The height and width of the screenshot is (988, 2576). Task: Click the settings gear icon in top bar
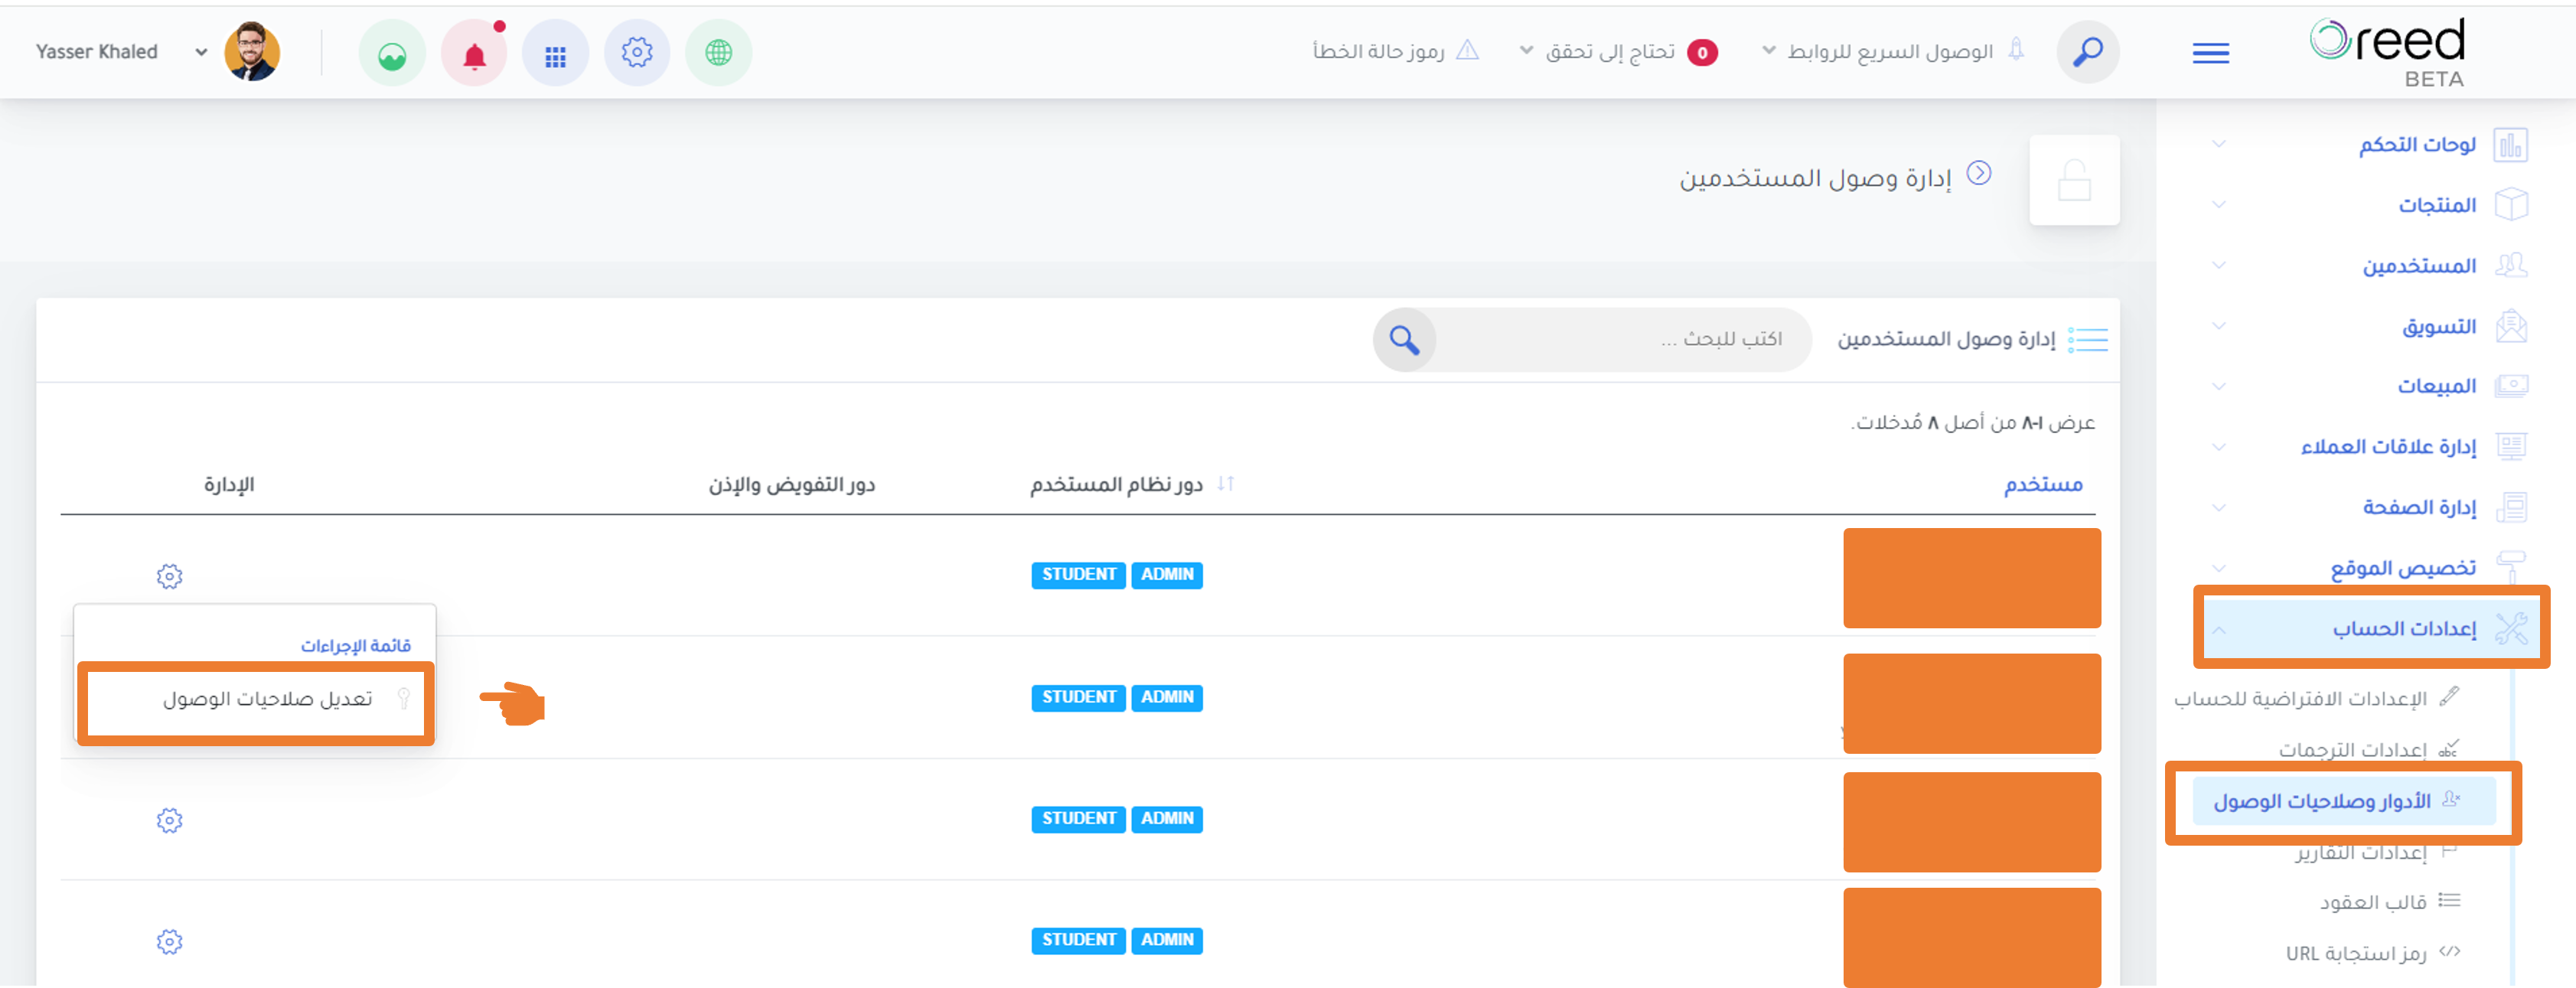coord(637,53)
